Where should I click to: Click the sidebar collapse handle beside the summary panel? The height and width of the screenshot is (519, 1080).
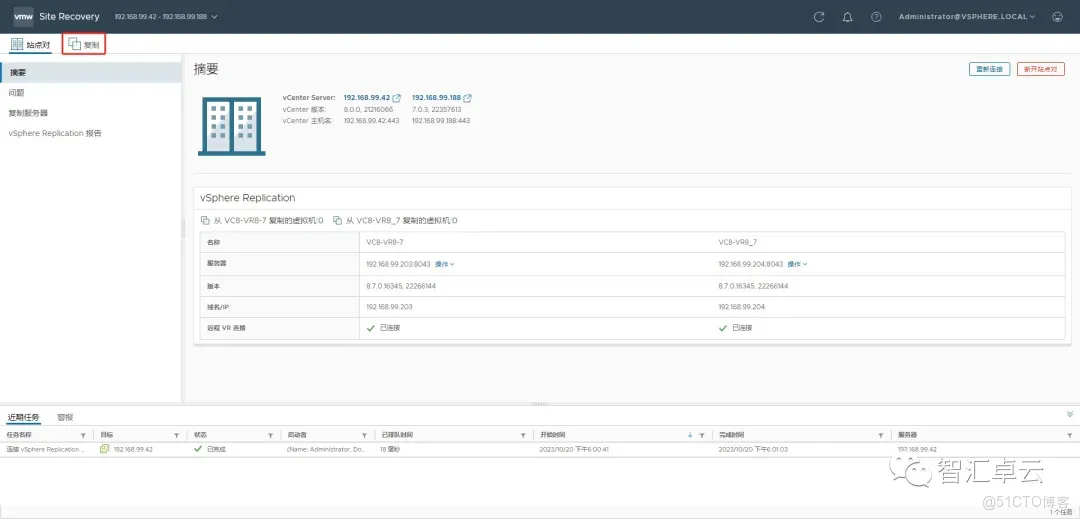tap(183, 228)
